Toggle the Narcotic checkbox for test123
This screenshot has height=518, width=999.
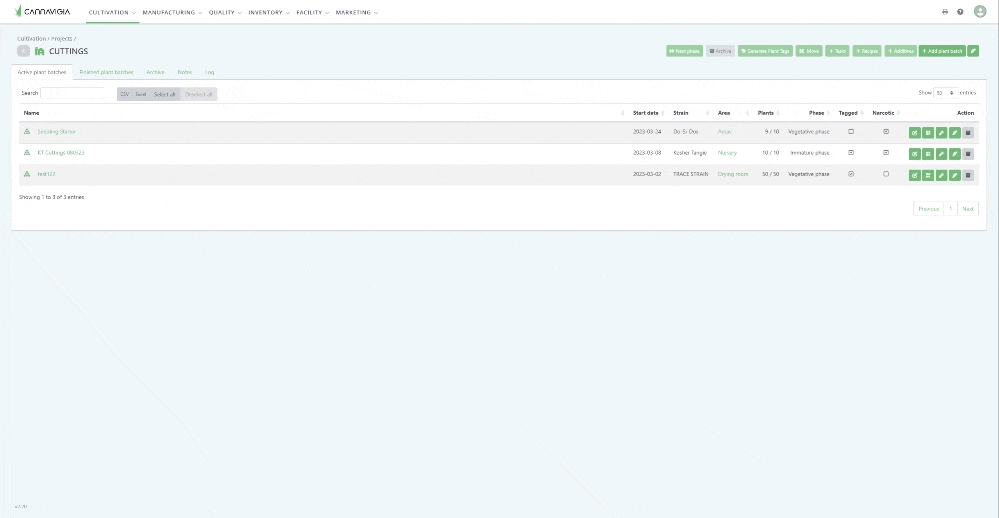(x=886, y=174)
